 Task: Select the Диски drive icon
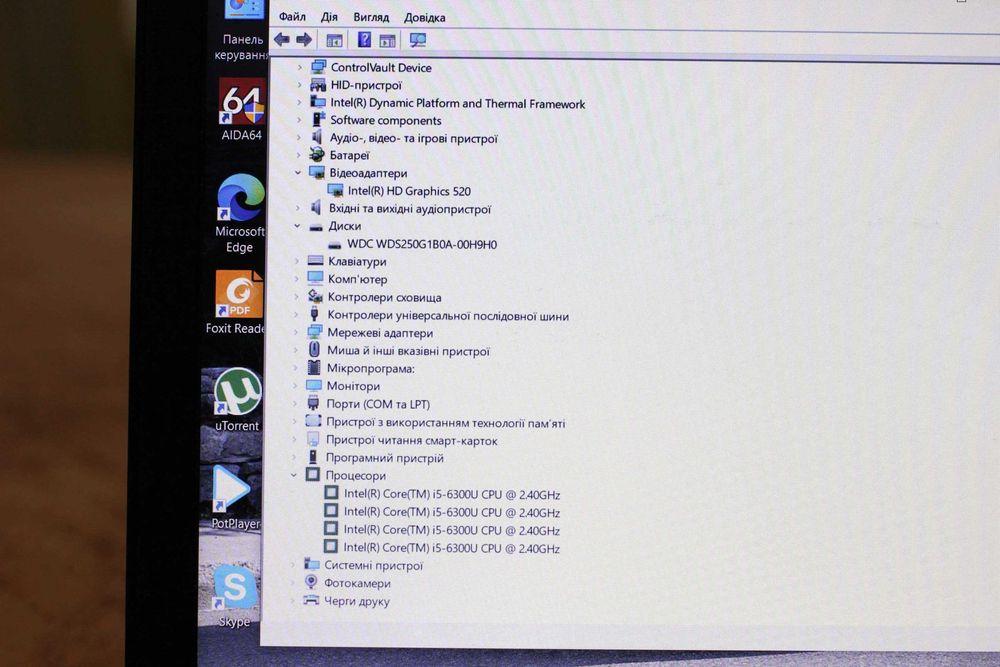(x=316, y=226)
